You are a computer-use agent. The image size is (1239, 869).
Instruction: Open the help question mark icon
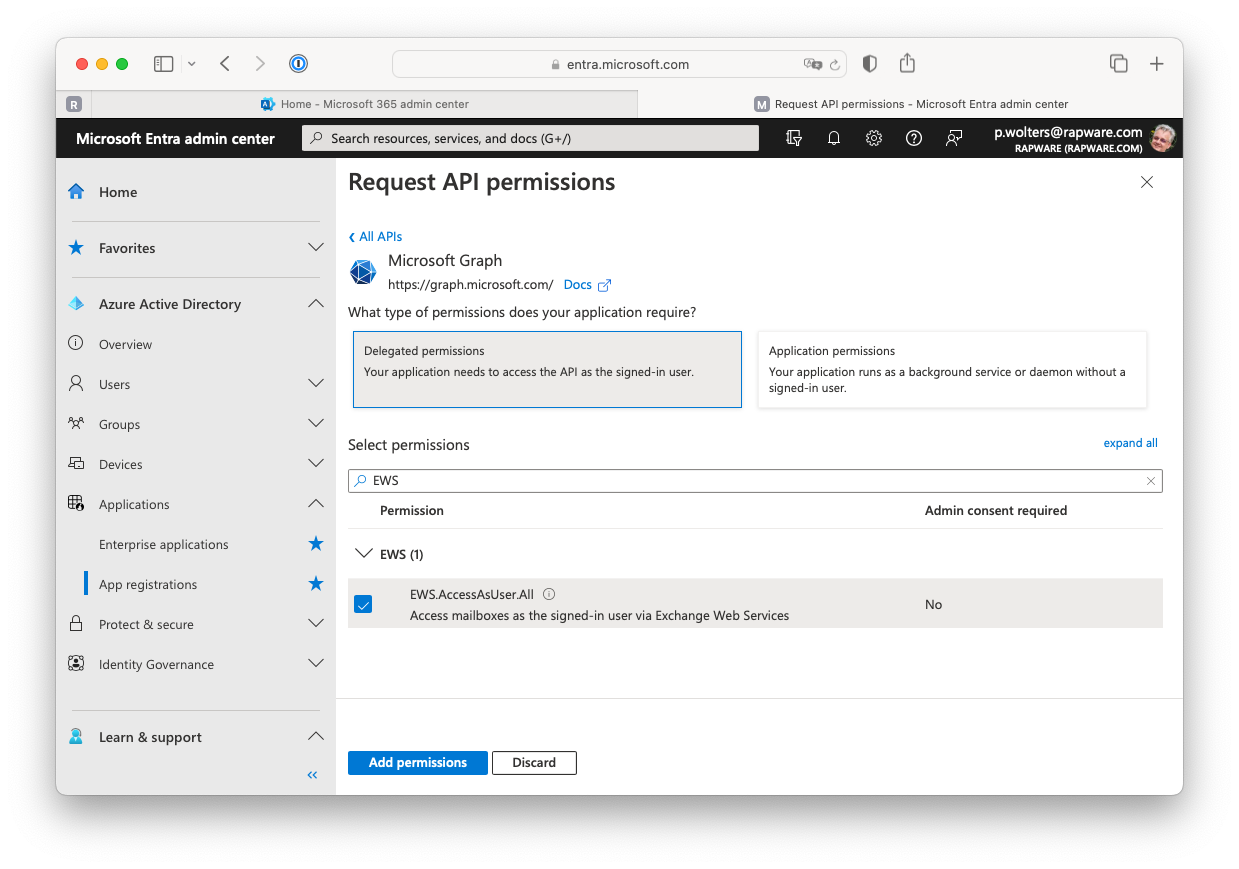pos(914,138)
